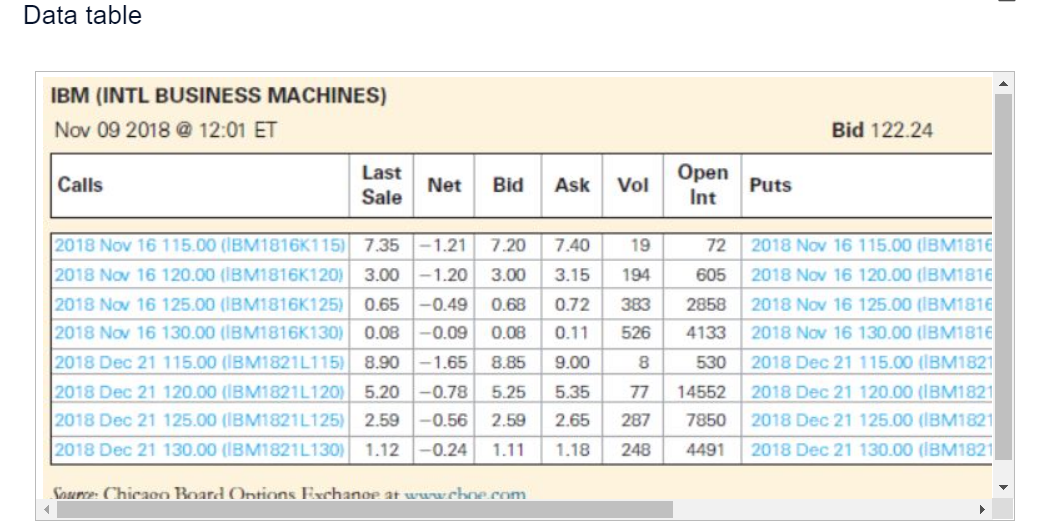The height and width of the screenshot is (528, 1038).
Task: Select the Bid 122.24 quote value
Action: coord(882,130)
